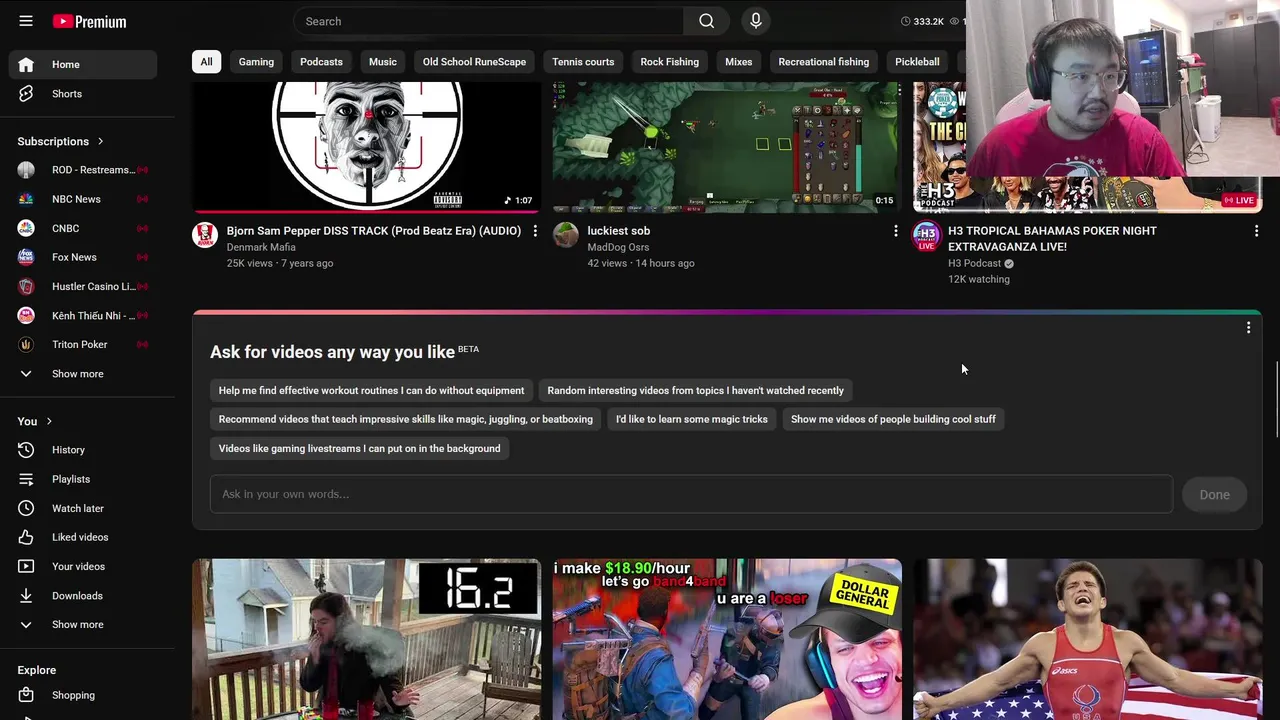Open the Dollar General $18.90/hour thumbnail

point(727,639)
